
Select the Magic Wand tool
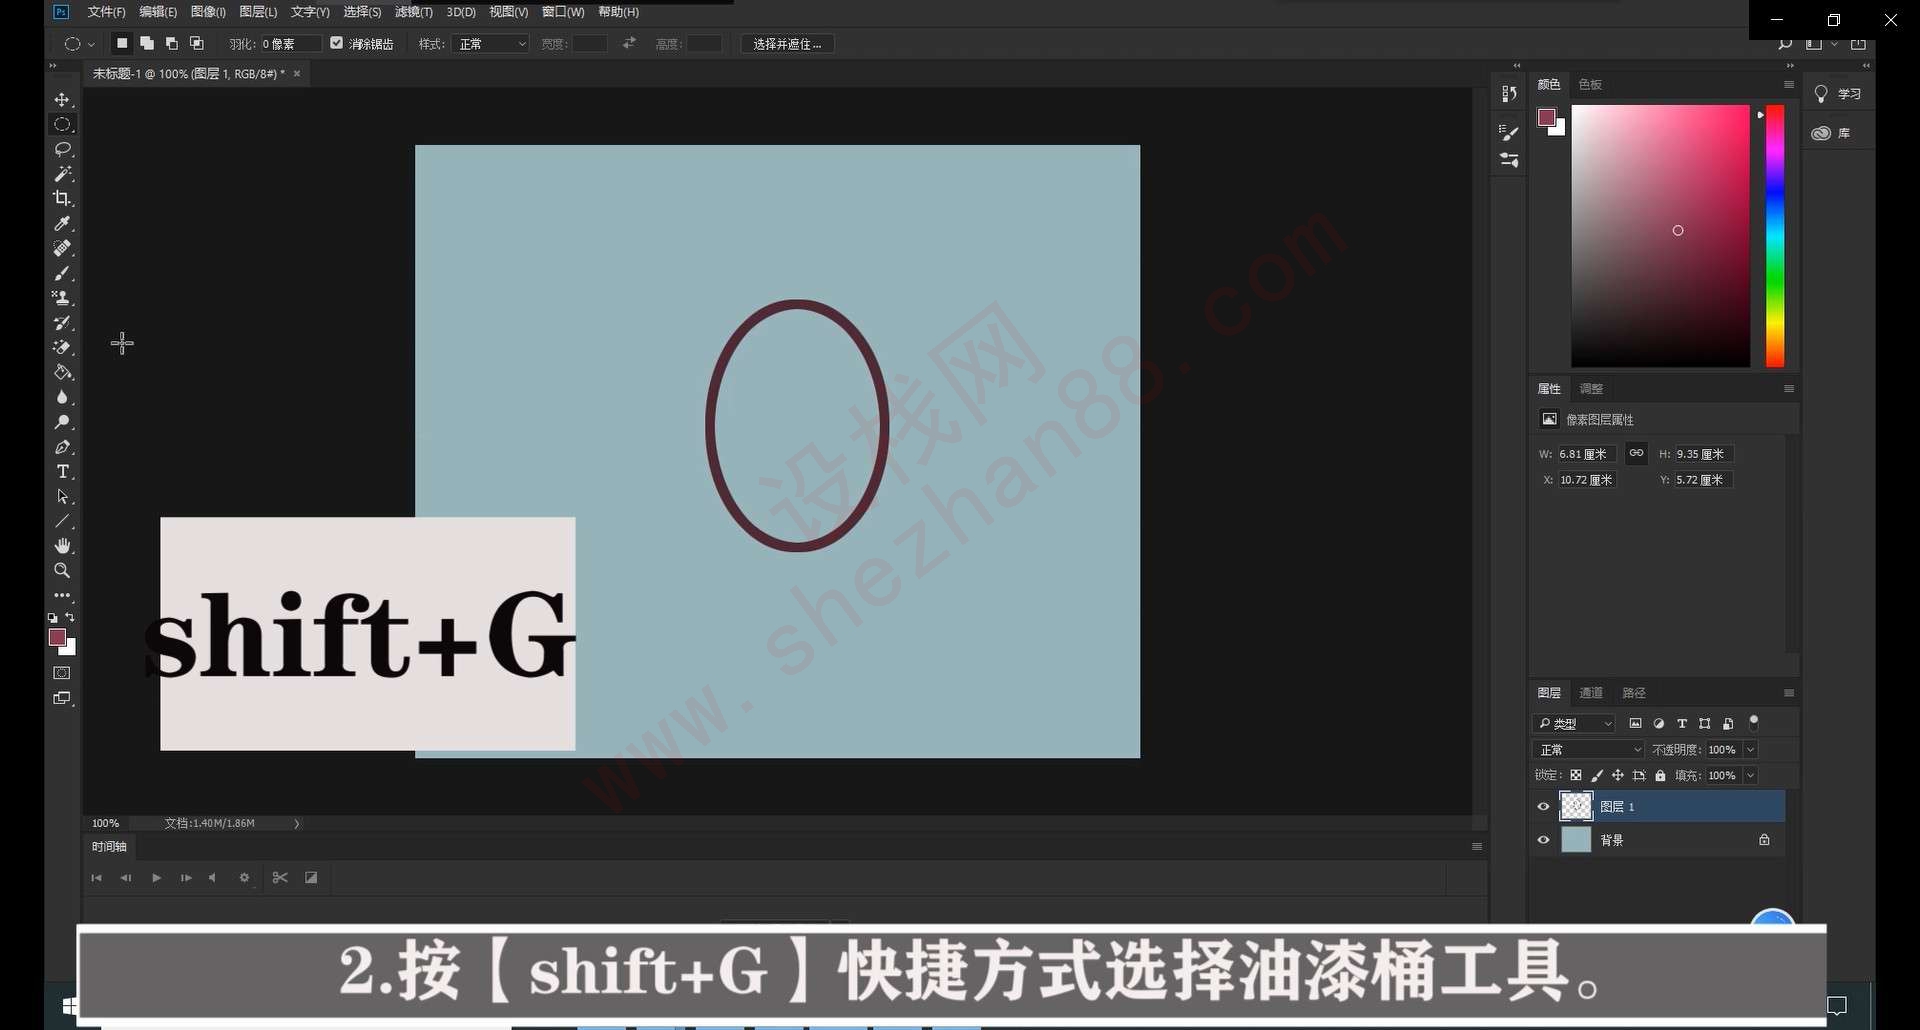(x=62, y=174)
